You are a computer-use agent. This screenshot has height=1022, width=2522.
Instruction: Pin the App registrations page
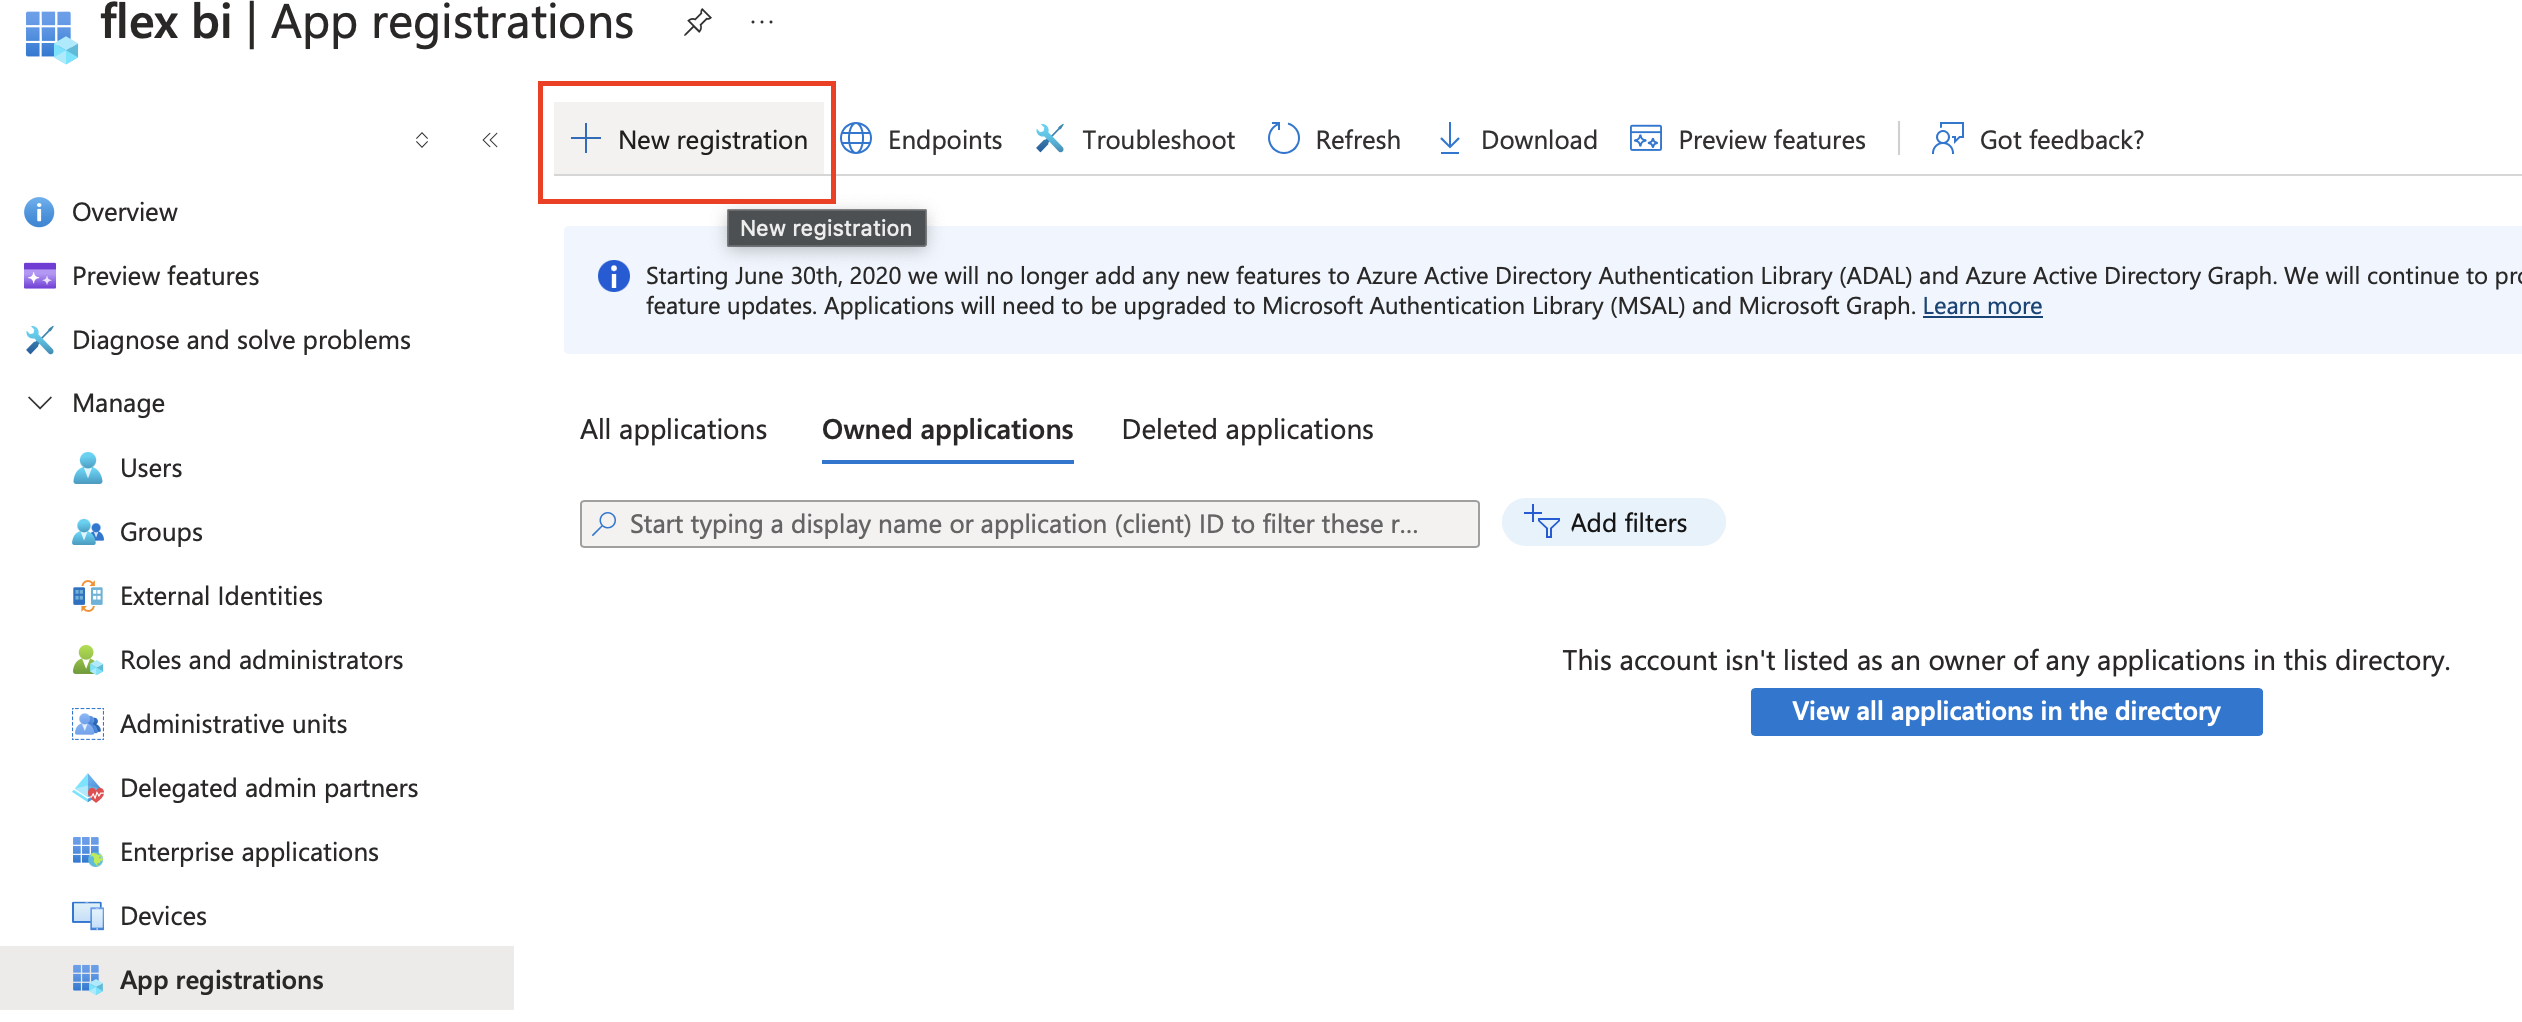697,22
